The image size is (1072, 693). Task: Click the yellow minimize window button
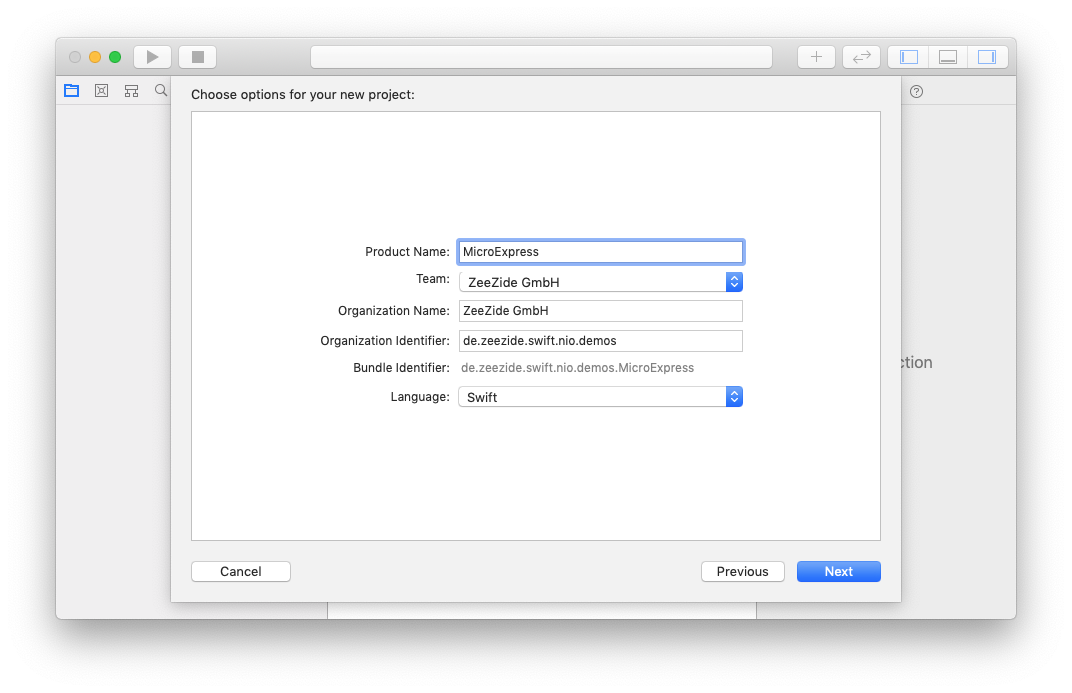(95, 57)
